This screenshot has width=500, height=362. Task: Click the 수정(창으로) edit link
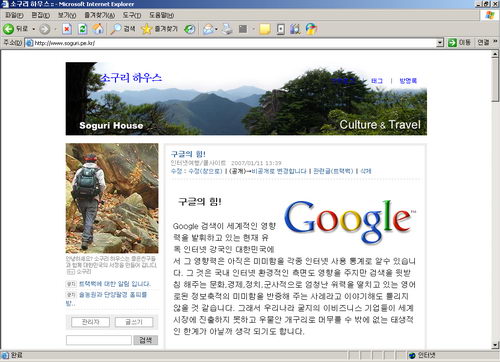coord(205,171)
